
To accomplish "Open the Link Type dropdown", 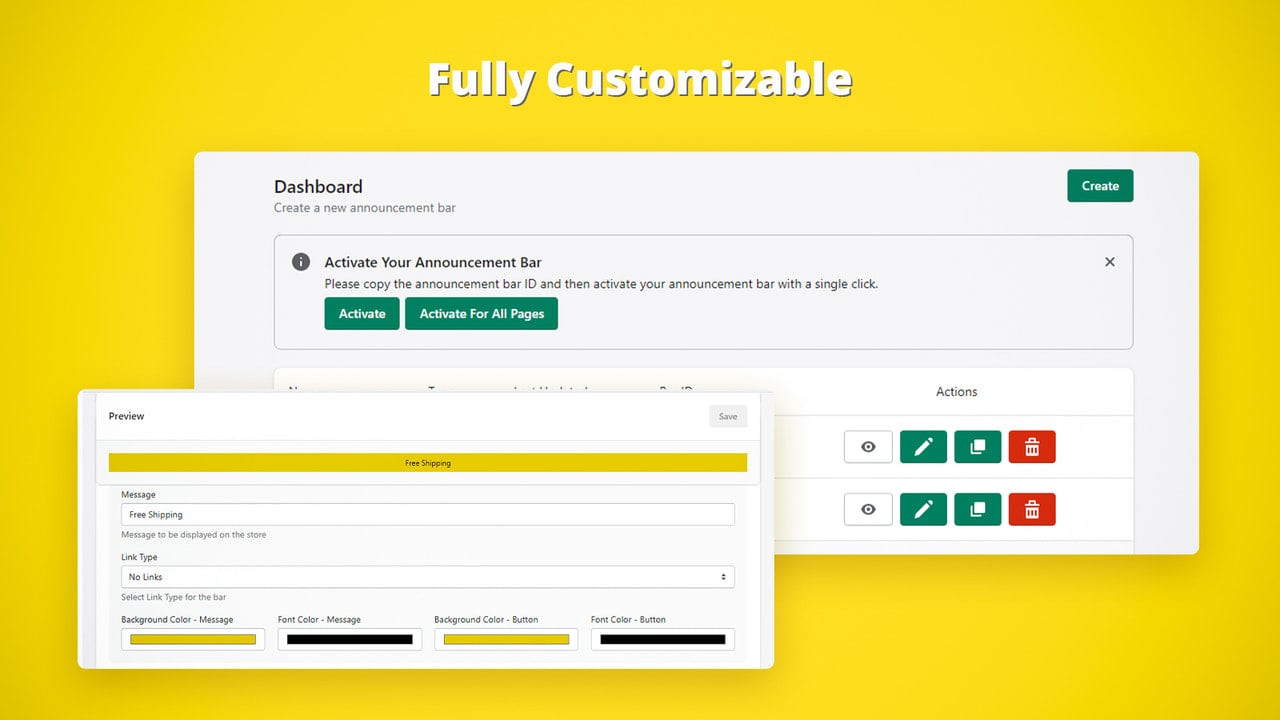I will pyautogui.click(x=428, y=577).
